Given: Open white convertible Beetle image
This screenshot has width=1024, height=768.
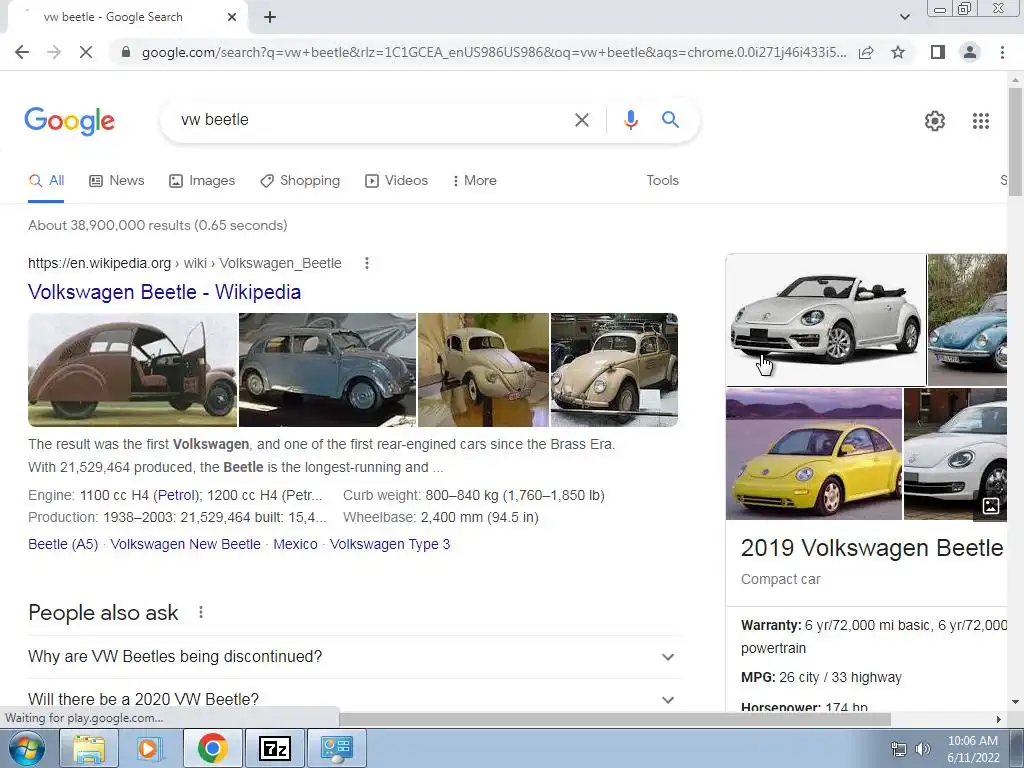Looking at the screenshot, I should coord(826,320).
